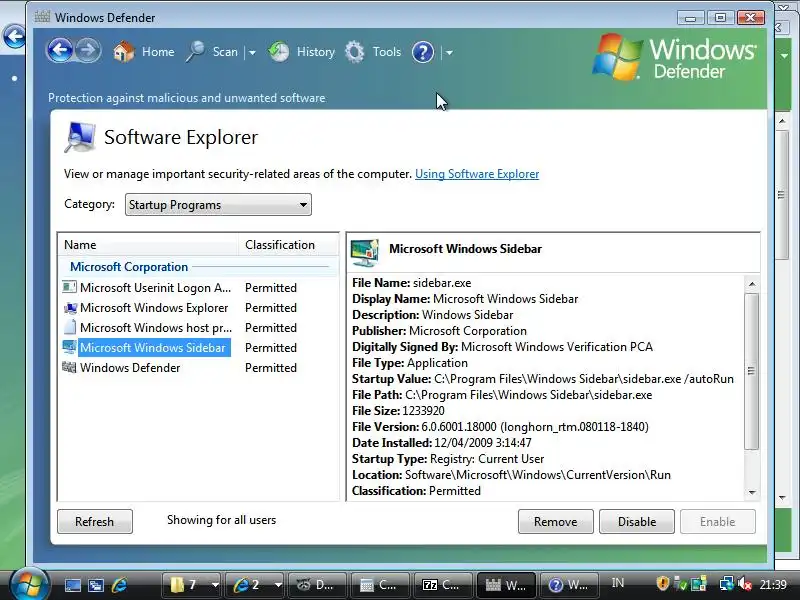Screen dimensions: 800x600
Task: Expand the folder group taskbar dropdown arrow
Action: [215, 585]
